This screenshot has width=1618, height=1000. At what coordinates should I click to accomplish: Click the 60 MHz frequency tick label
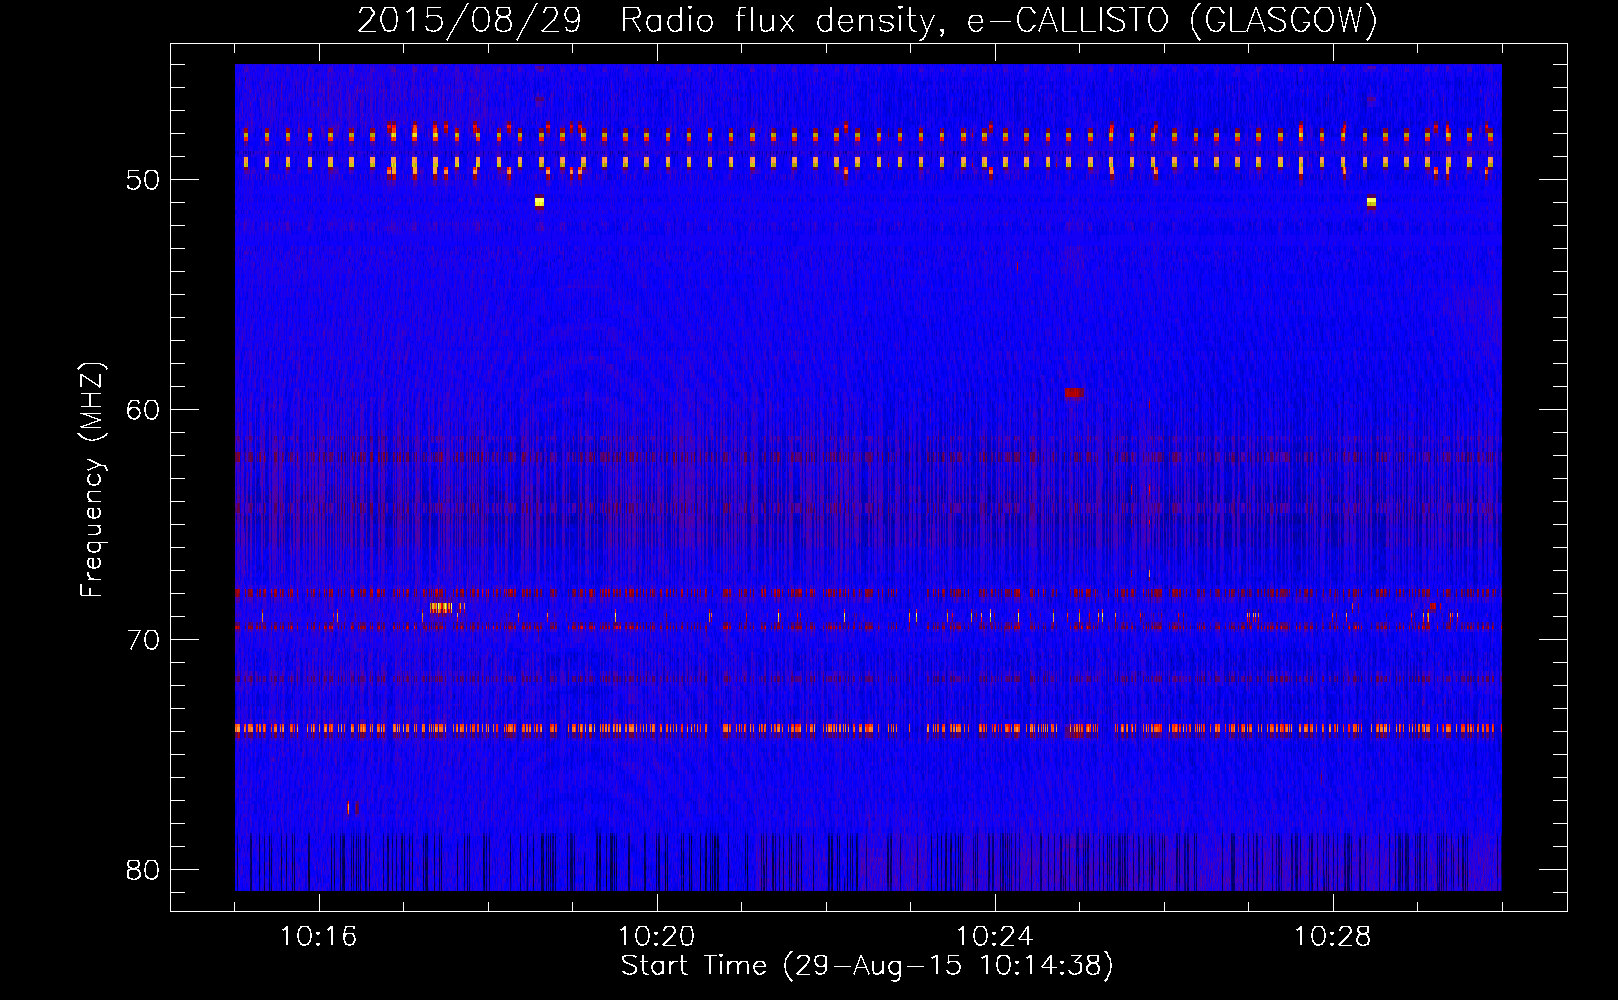click(143, 410)
